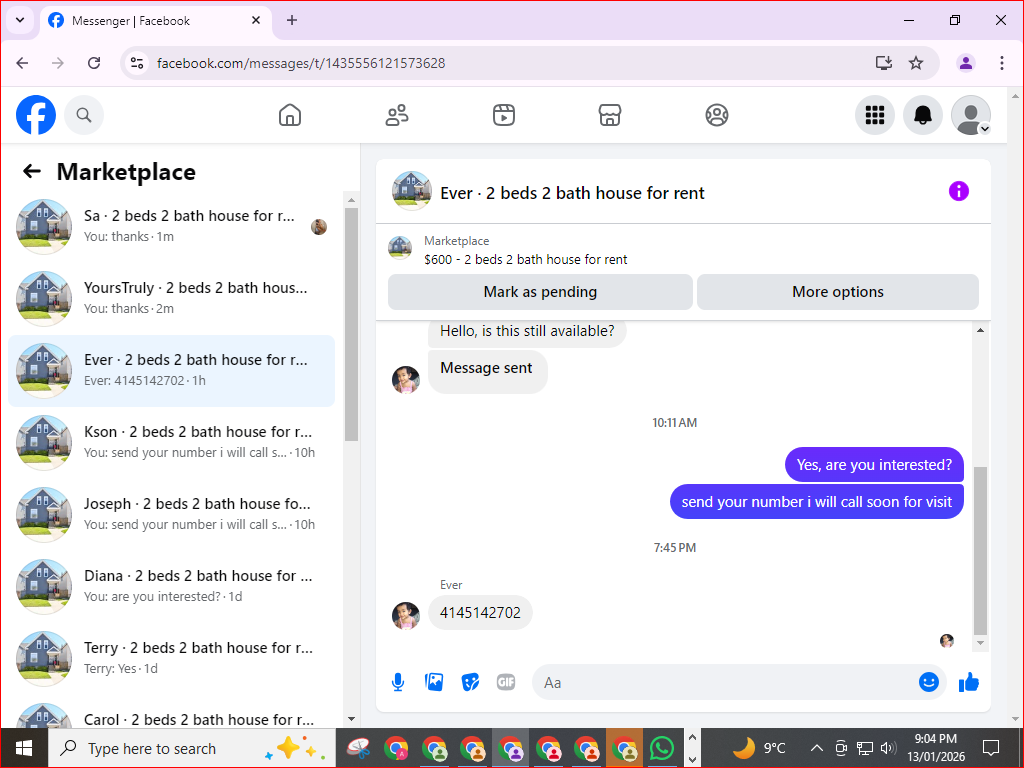Open the Notifications bell
1024x768 pixels.
tap(922, 115)
